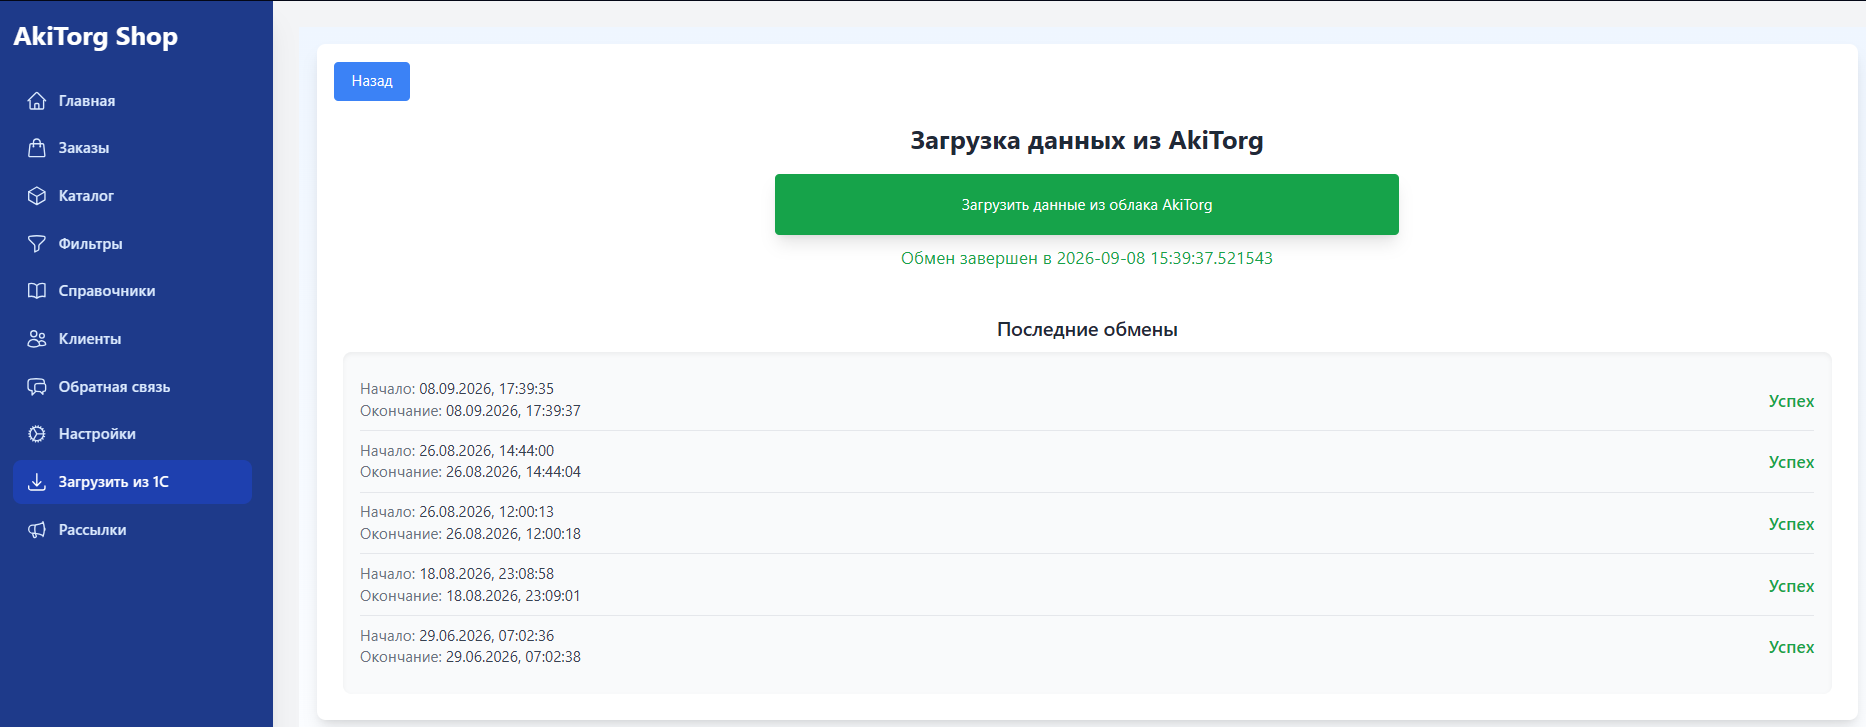Navigate to Клиенты
Screen dimensions: 1866x727
tap(132, 339)
